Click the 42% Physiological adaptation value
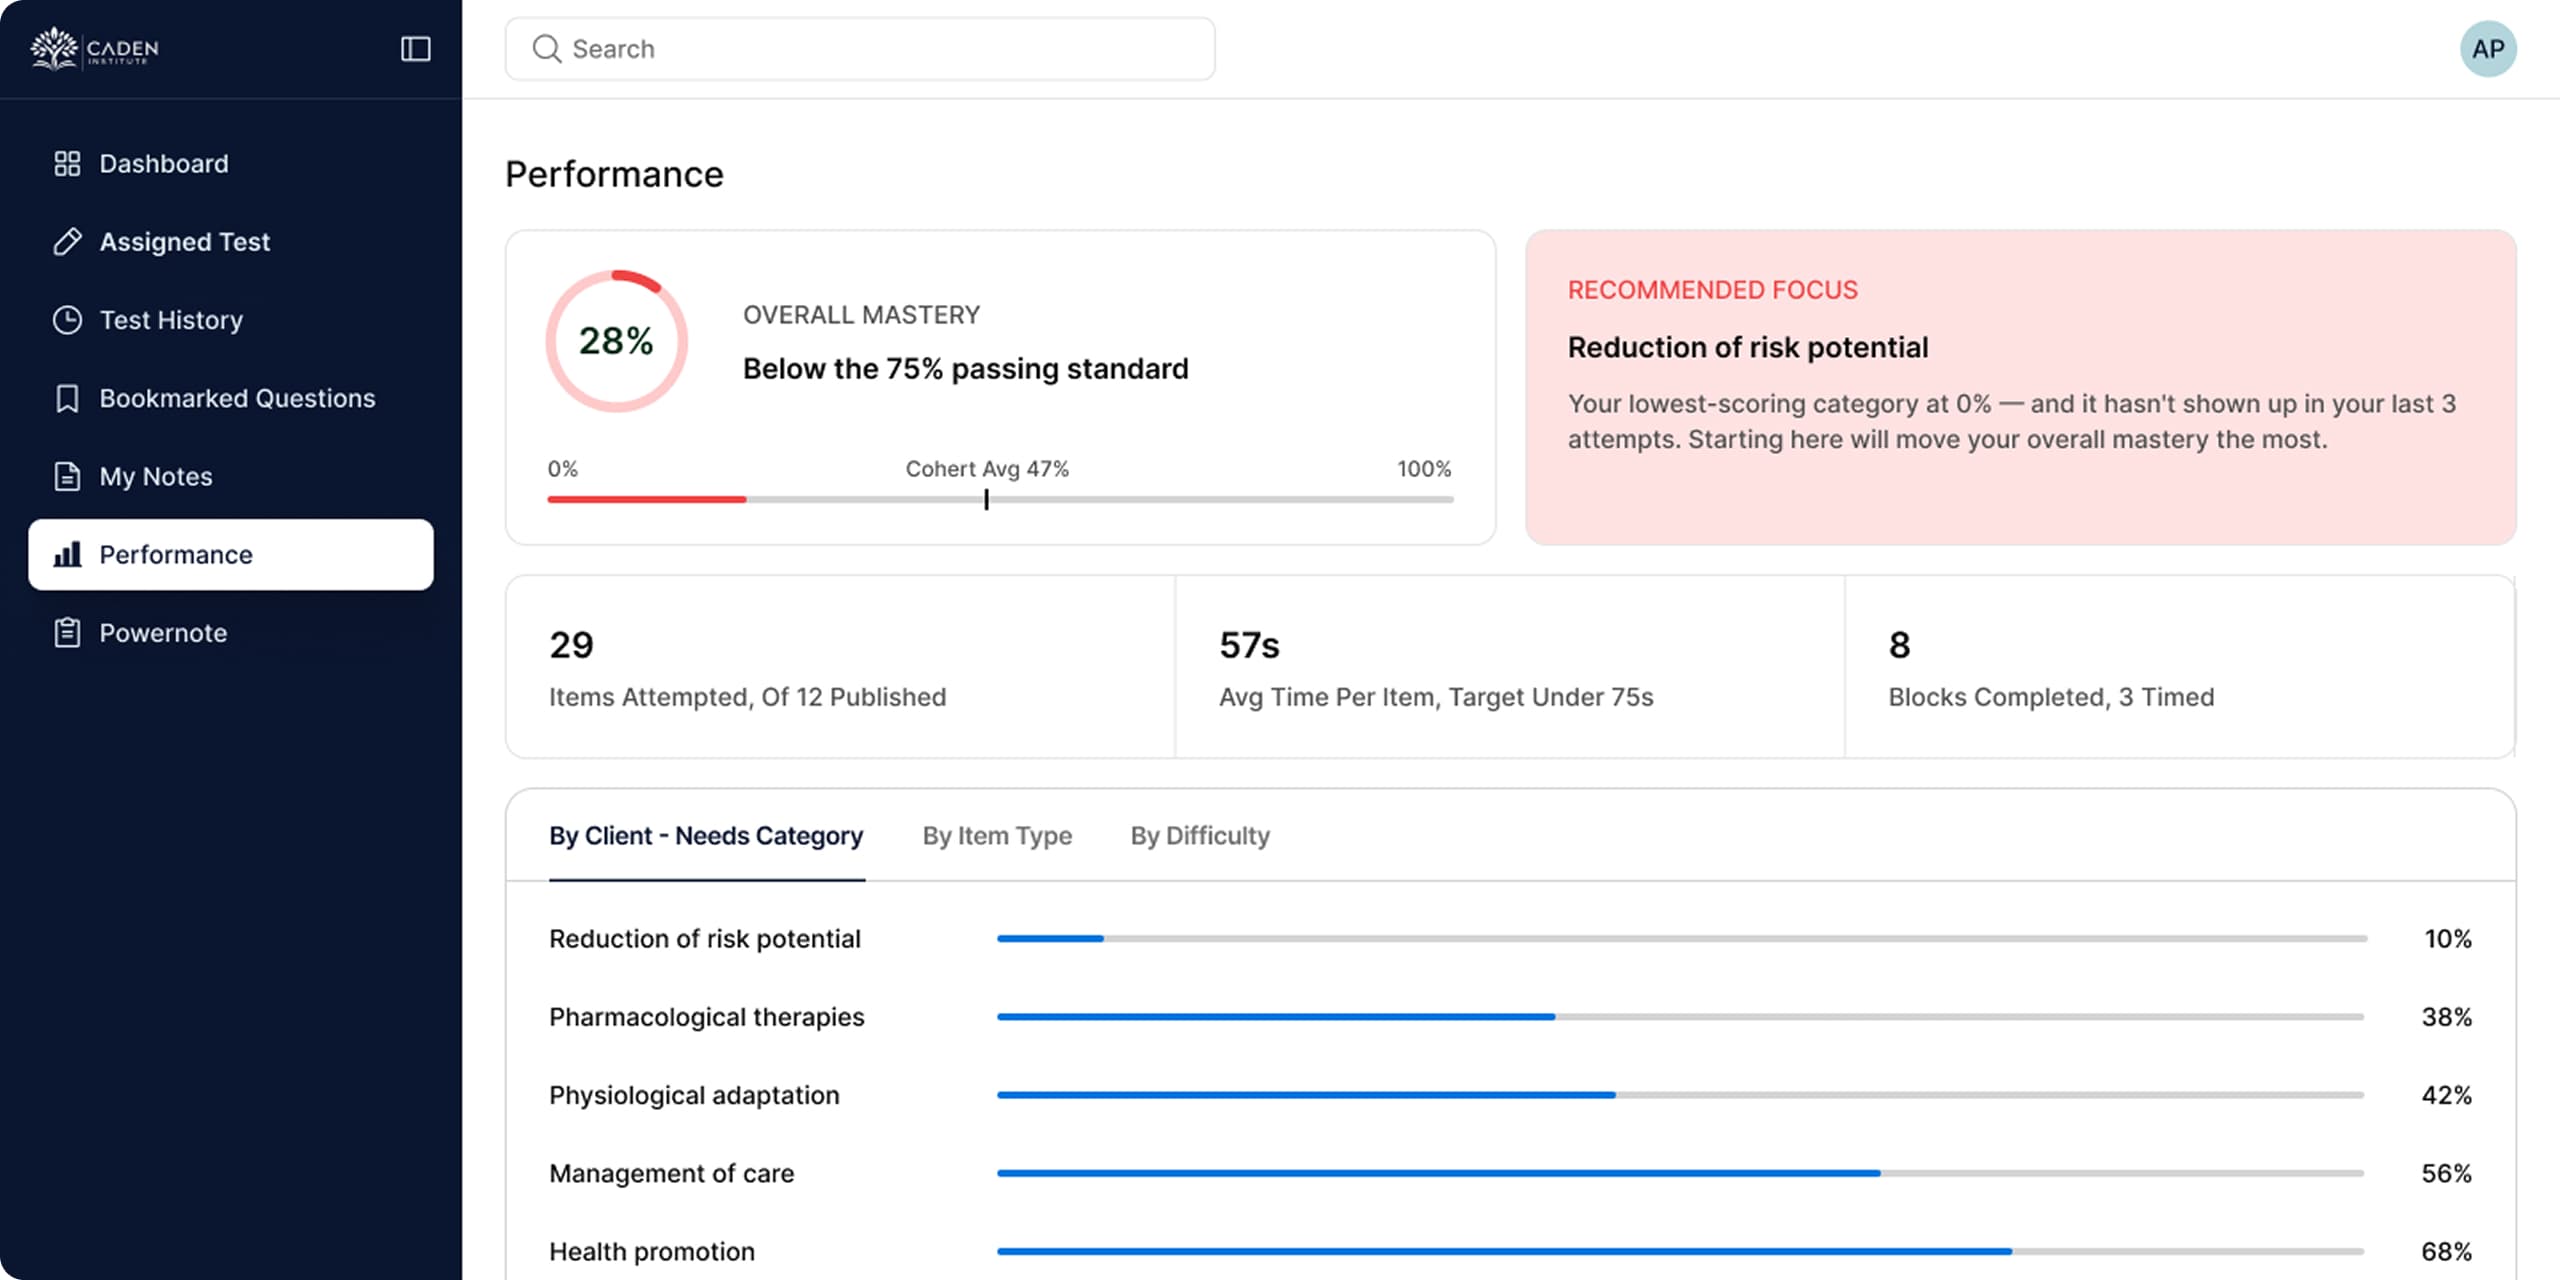 [2446, 1095]
